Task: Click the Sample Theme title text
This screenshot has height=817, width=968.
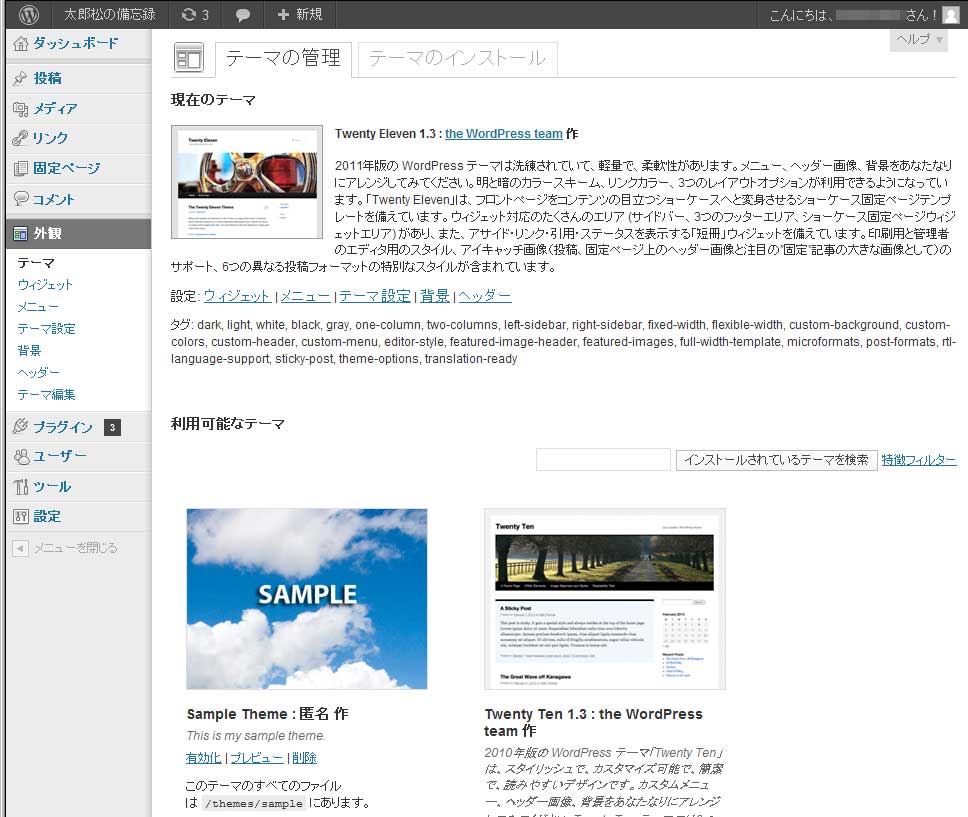Action: point(267,714)
